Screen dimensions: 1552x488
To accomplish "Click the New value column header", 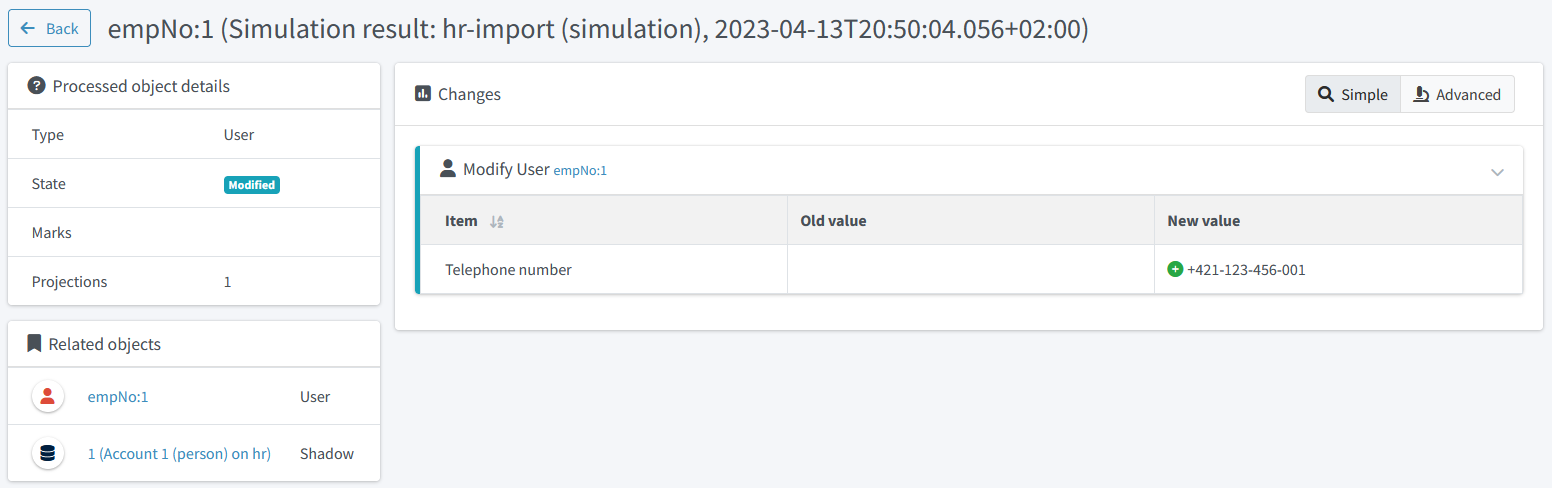I will (1203, 221).
